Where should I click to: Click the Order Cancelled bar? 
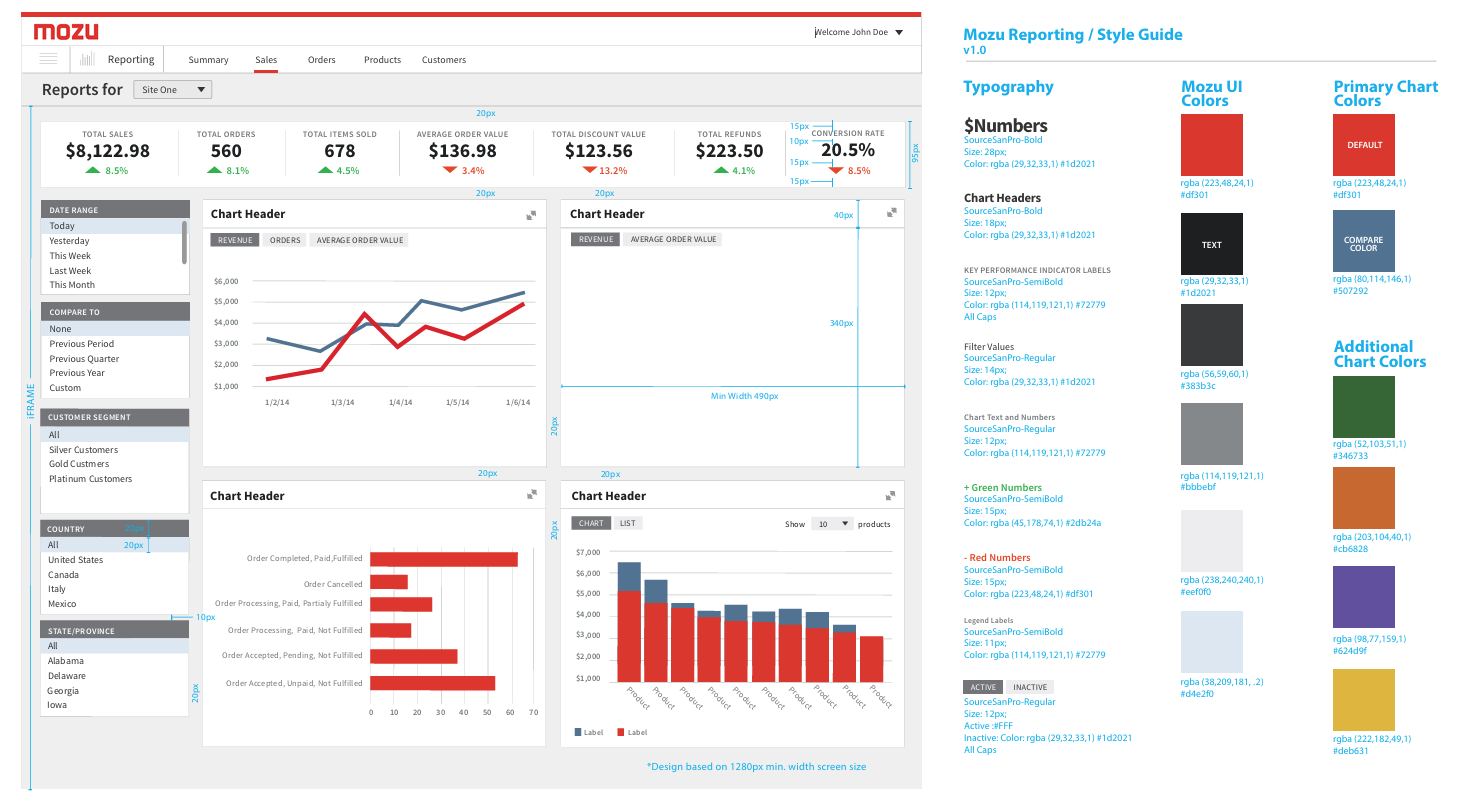click(389, 582)
